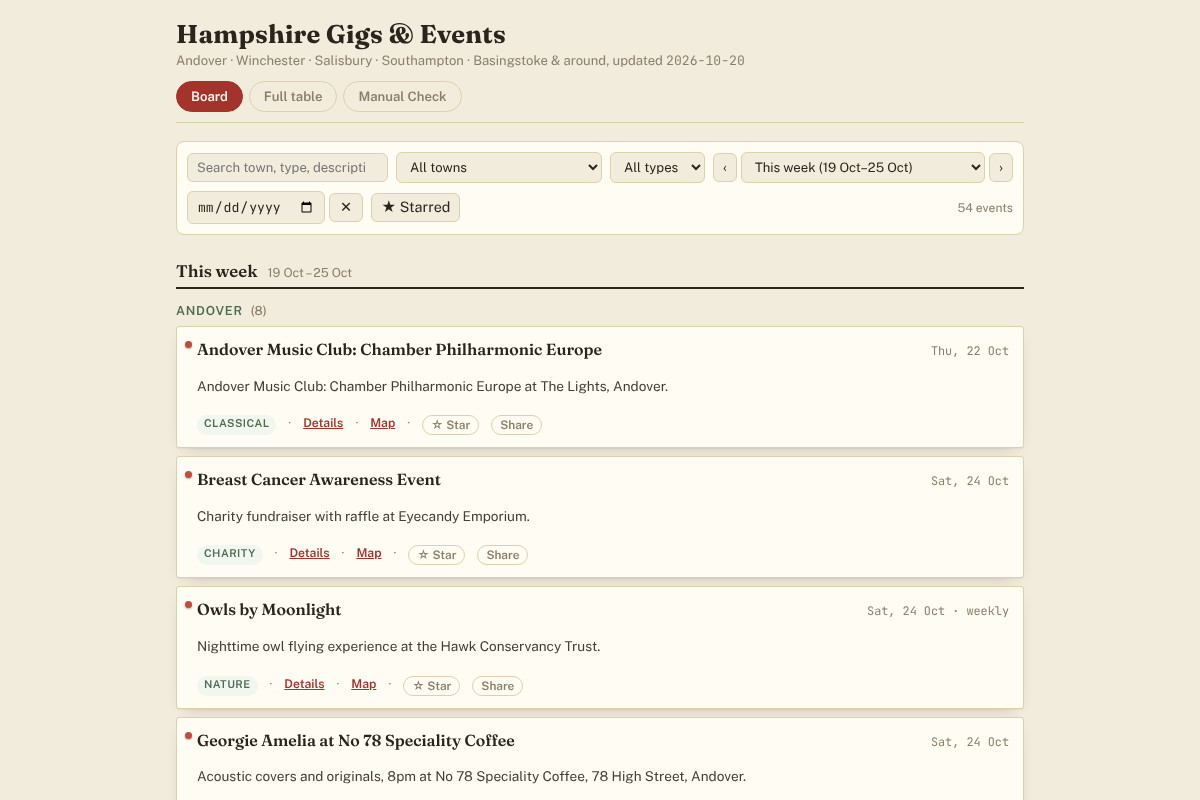Viewport: 1200px width, 800px height.
Task: Click the Hampshire Gigs & Events heading
Action: (x=341, y=34)
